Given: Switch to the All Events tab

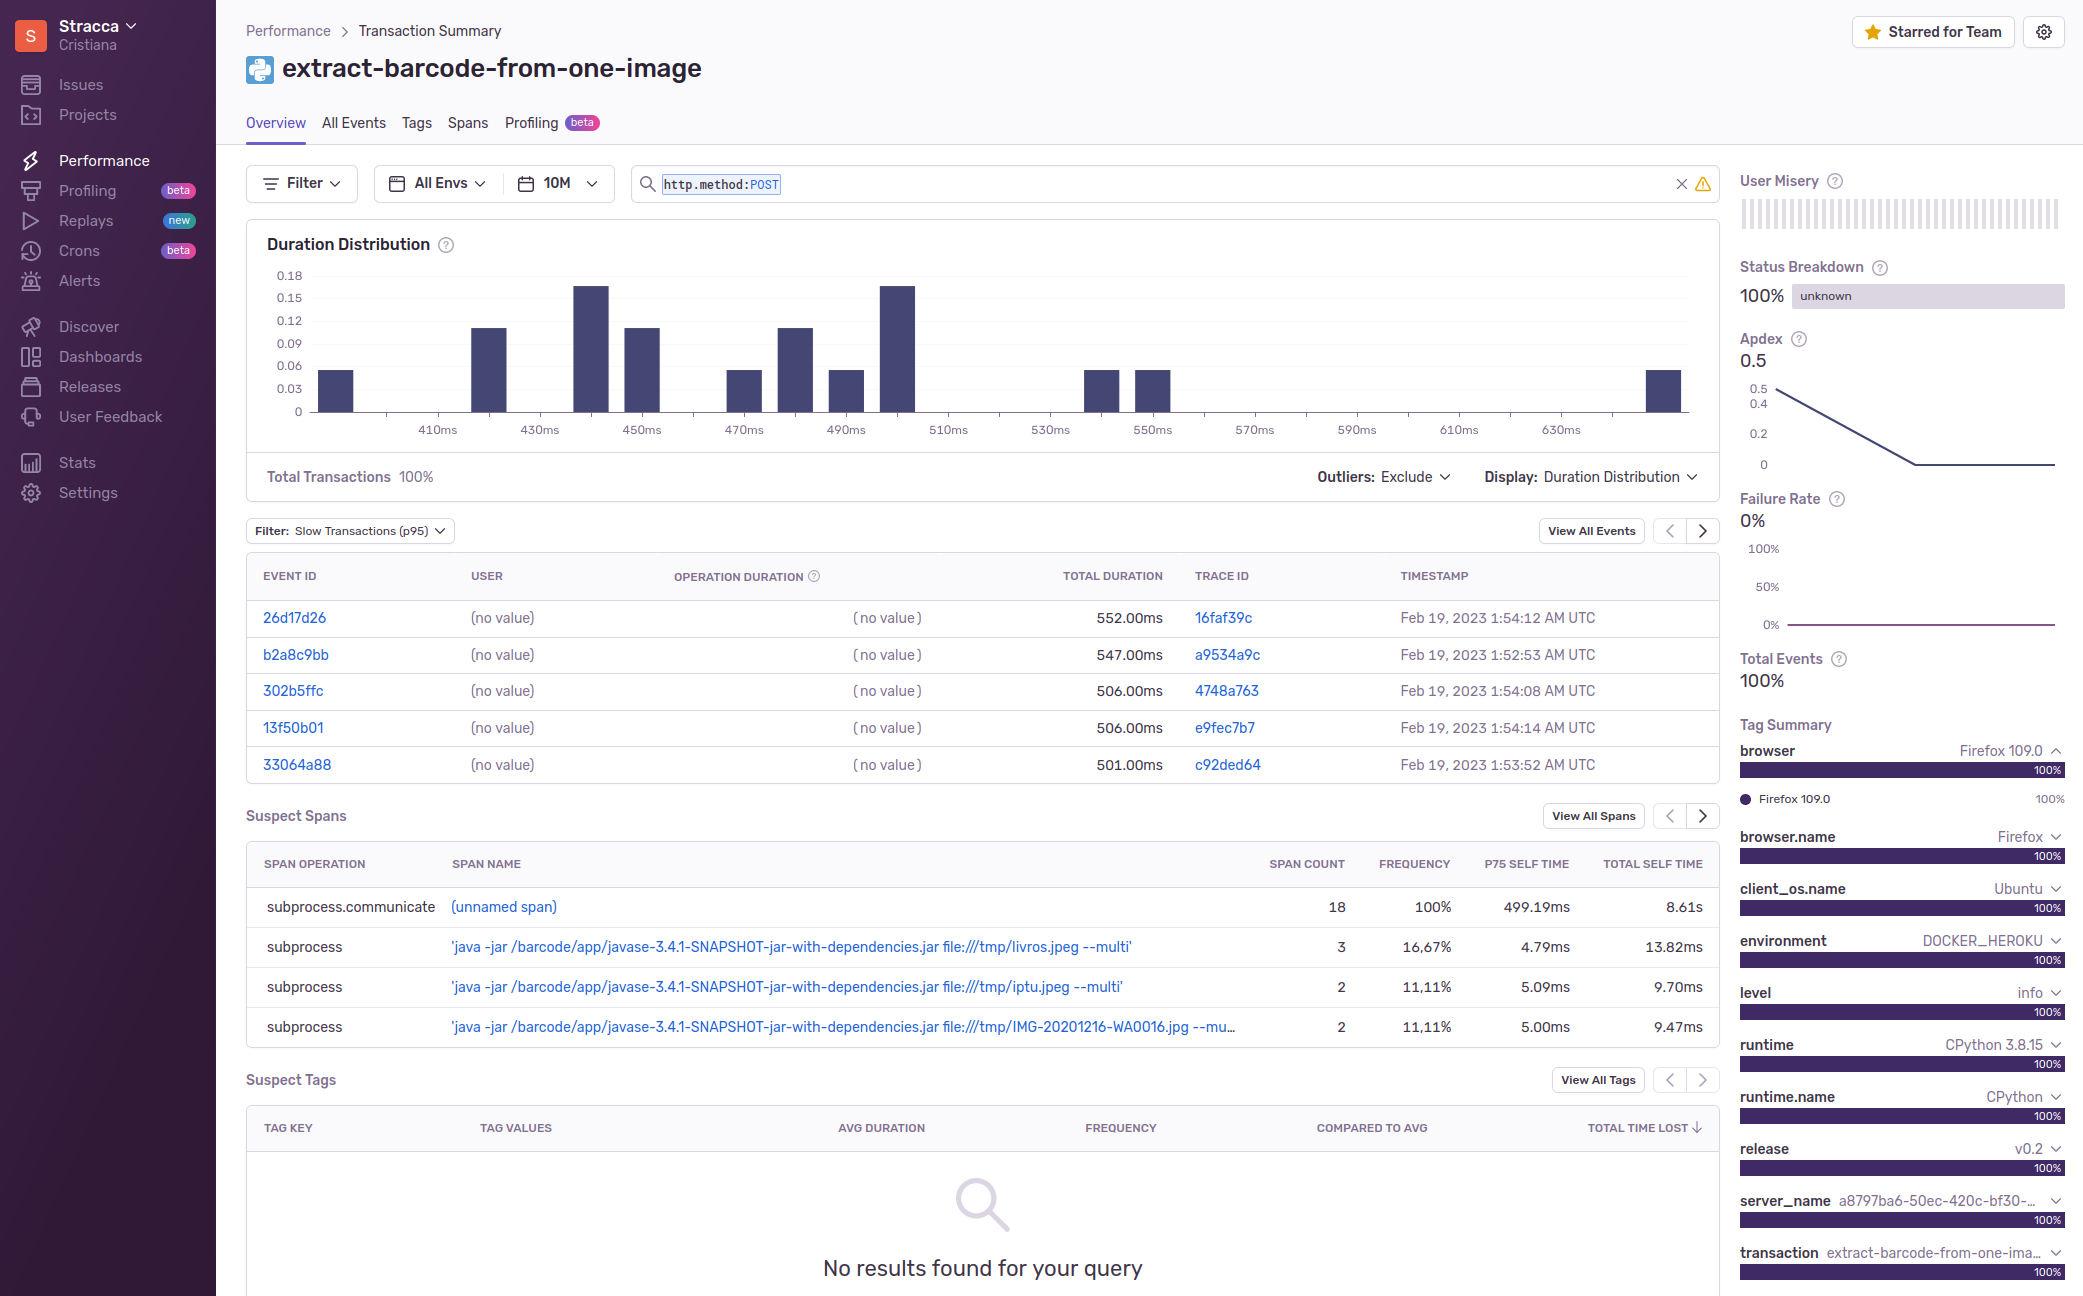Looking at the screenshot, I should 353,123.
